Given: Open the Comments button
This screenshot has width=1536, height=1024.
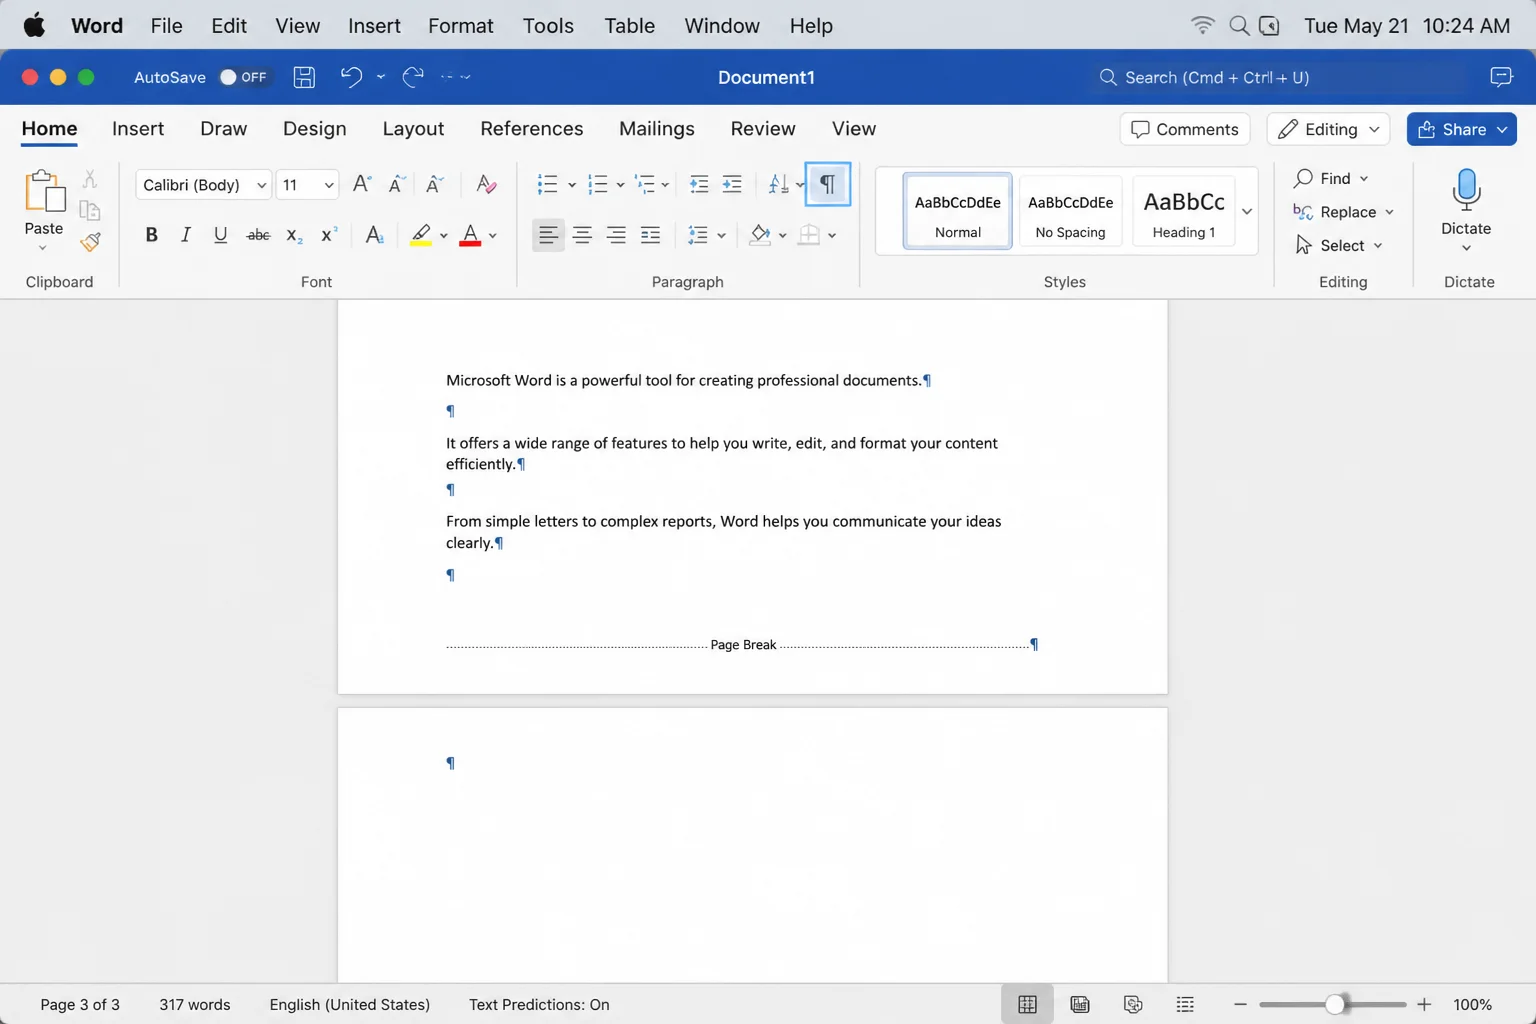Looking at the screenshot, I should tap(1185, 129).
